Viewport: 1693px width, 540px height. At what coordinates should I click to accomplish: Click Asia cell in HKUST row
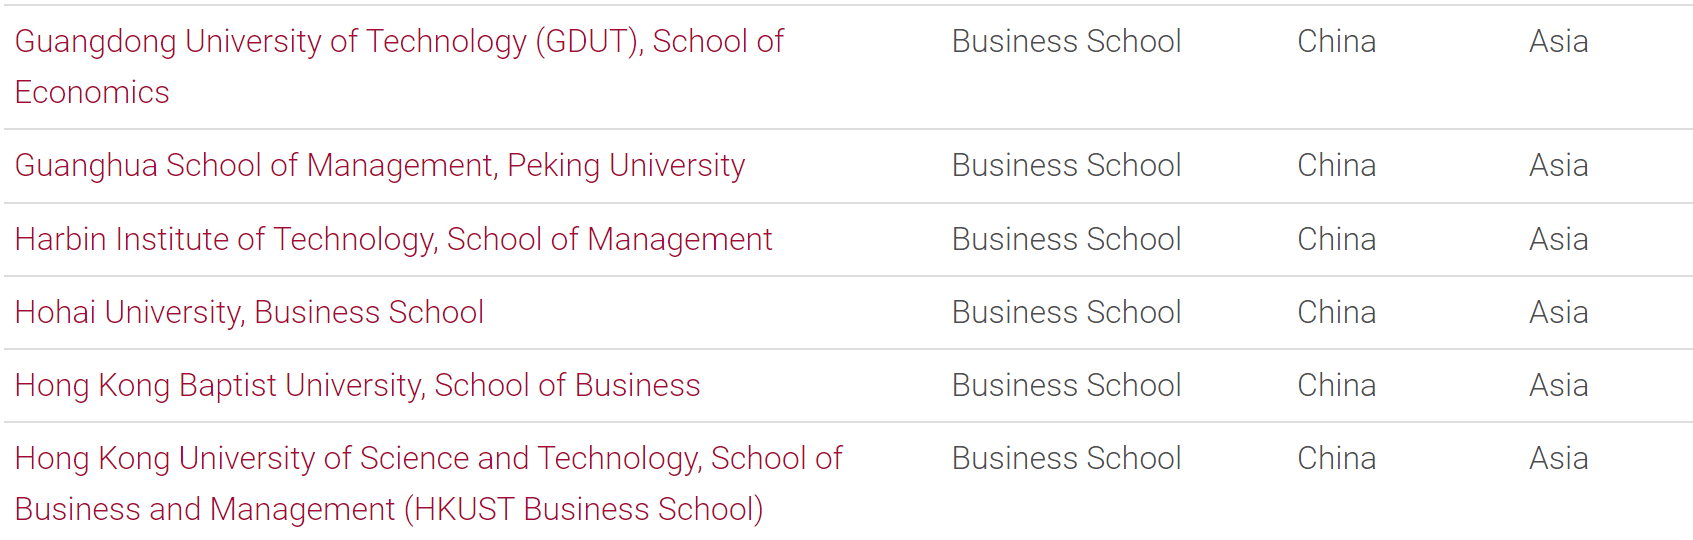tap(1558, 458)
